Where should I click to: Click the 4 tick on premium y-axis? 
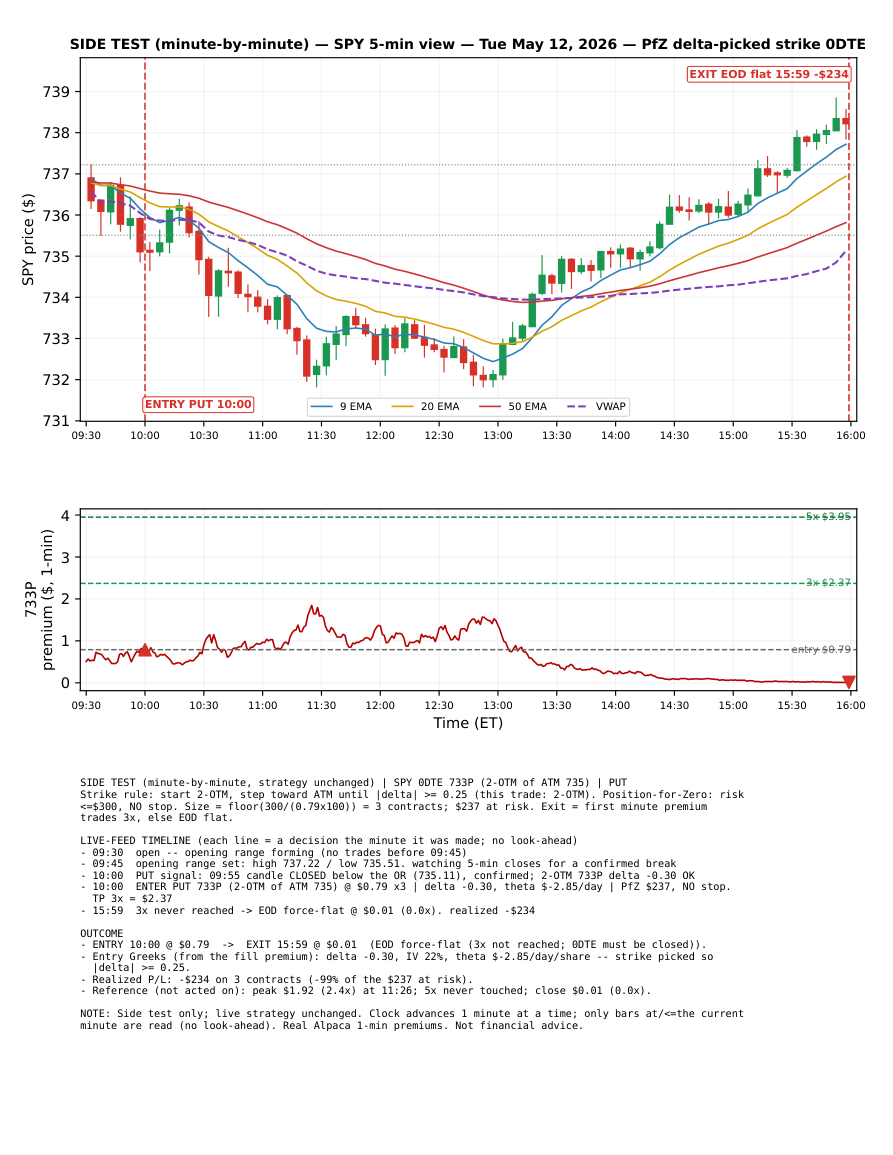(66, 516)
